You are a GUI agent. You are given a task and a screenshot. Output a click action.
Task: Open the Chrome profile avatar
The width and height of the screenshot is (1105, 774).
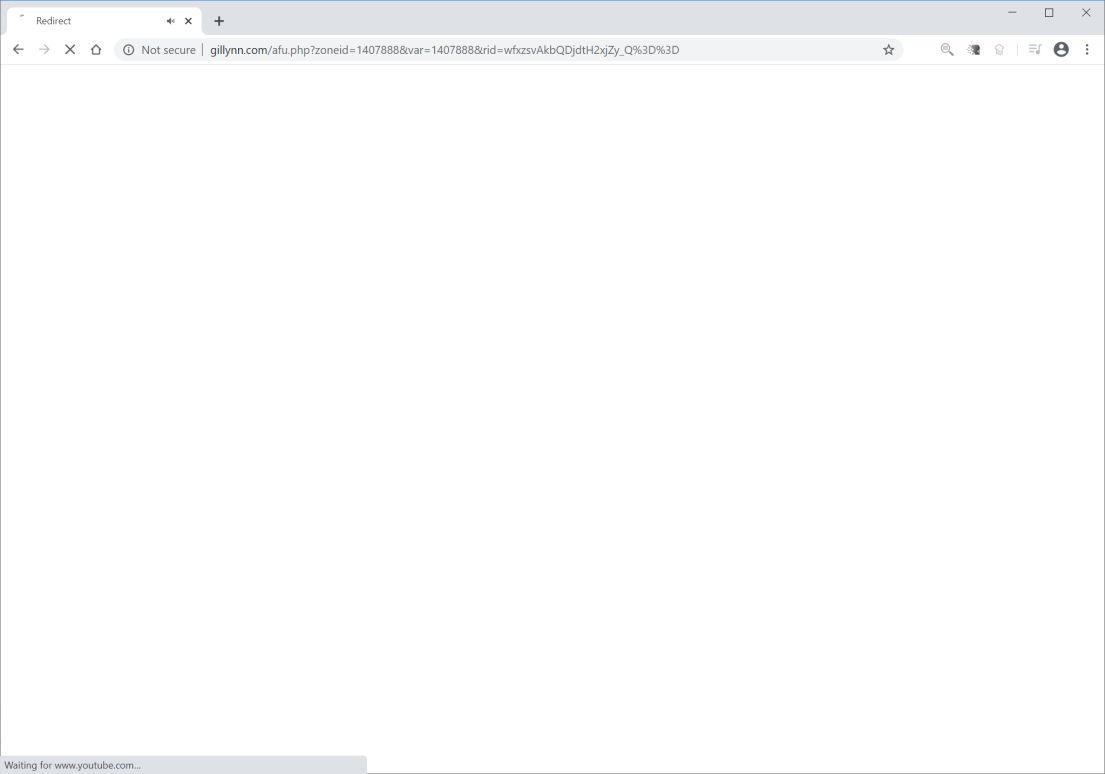[x=1061, y=49]
